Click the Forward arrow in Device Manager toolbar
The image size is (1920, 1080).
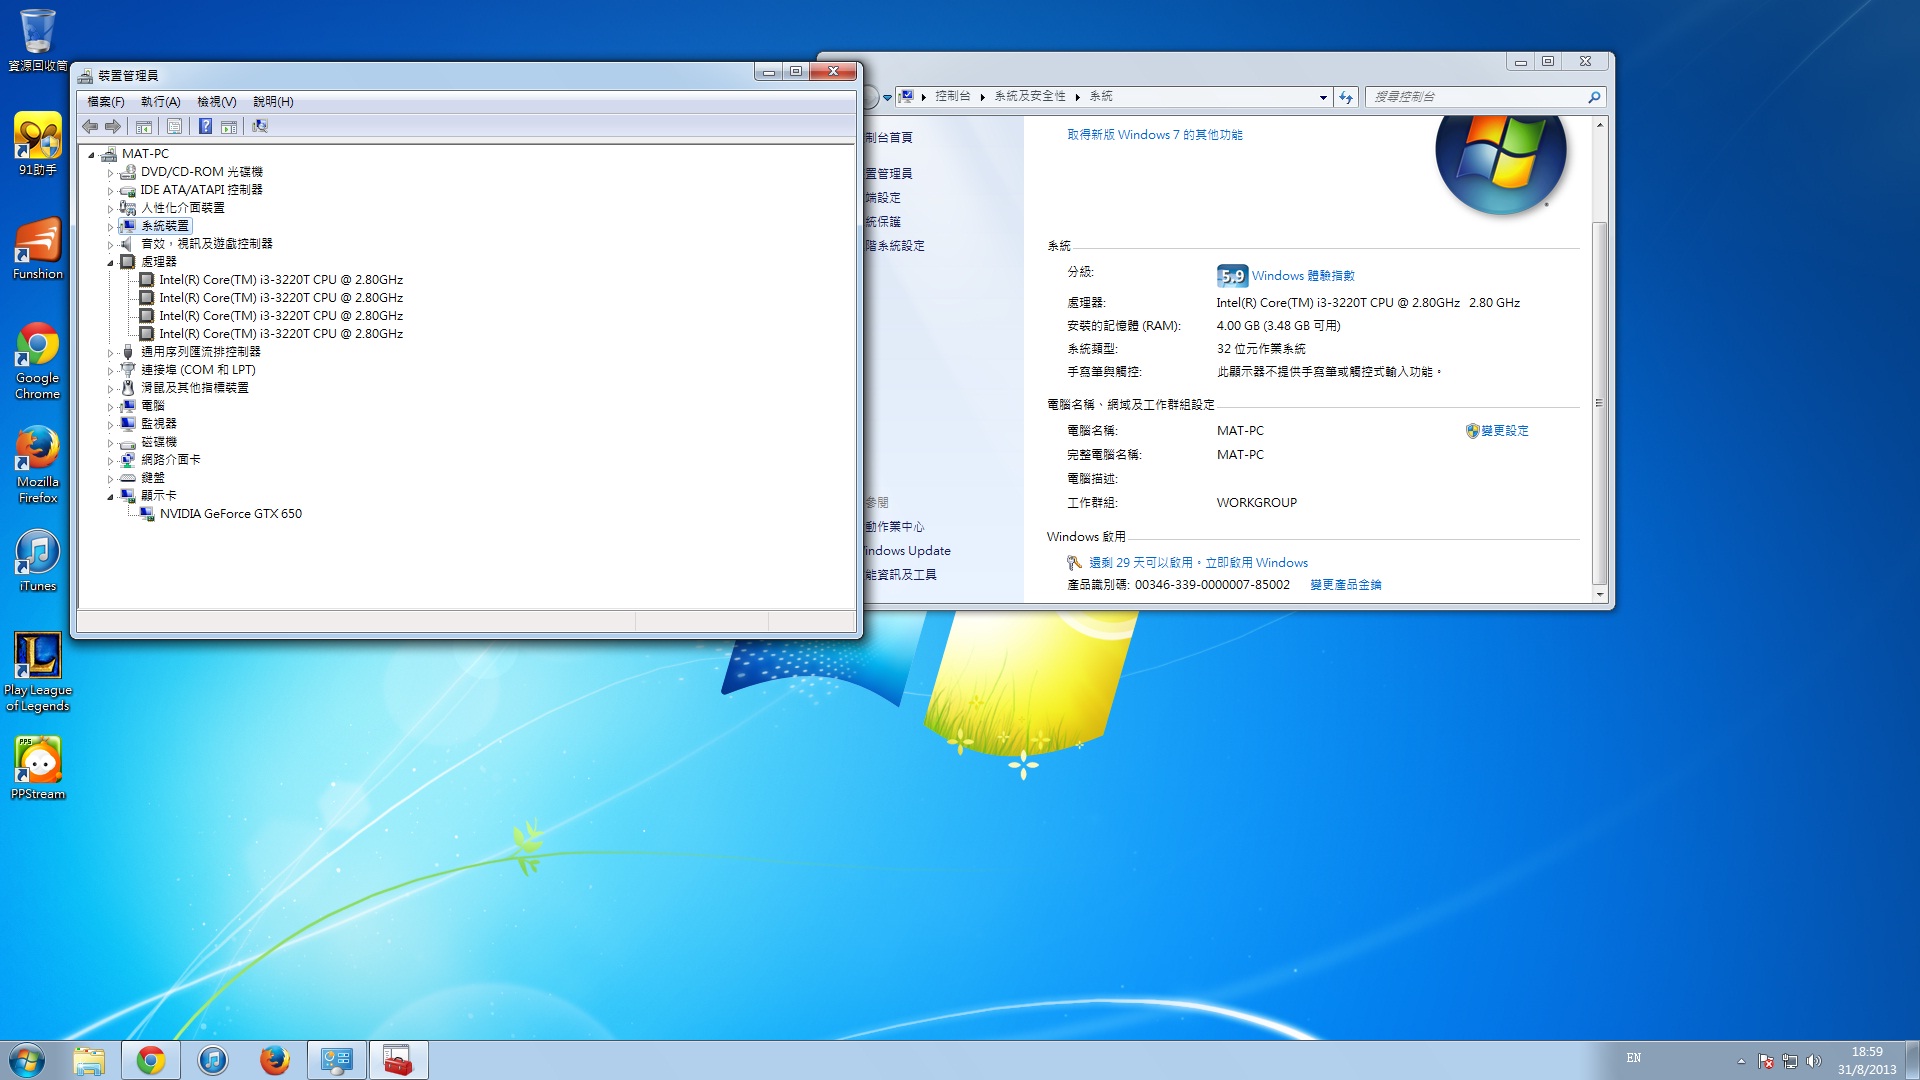click(113, 126)
